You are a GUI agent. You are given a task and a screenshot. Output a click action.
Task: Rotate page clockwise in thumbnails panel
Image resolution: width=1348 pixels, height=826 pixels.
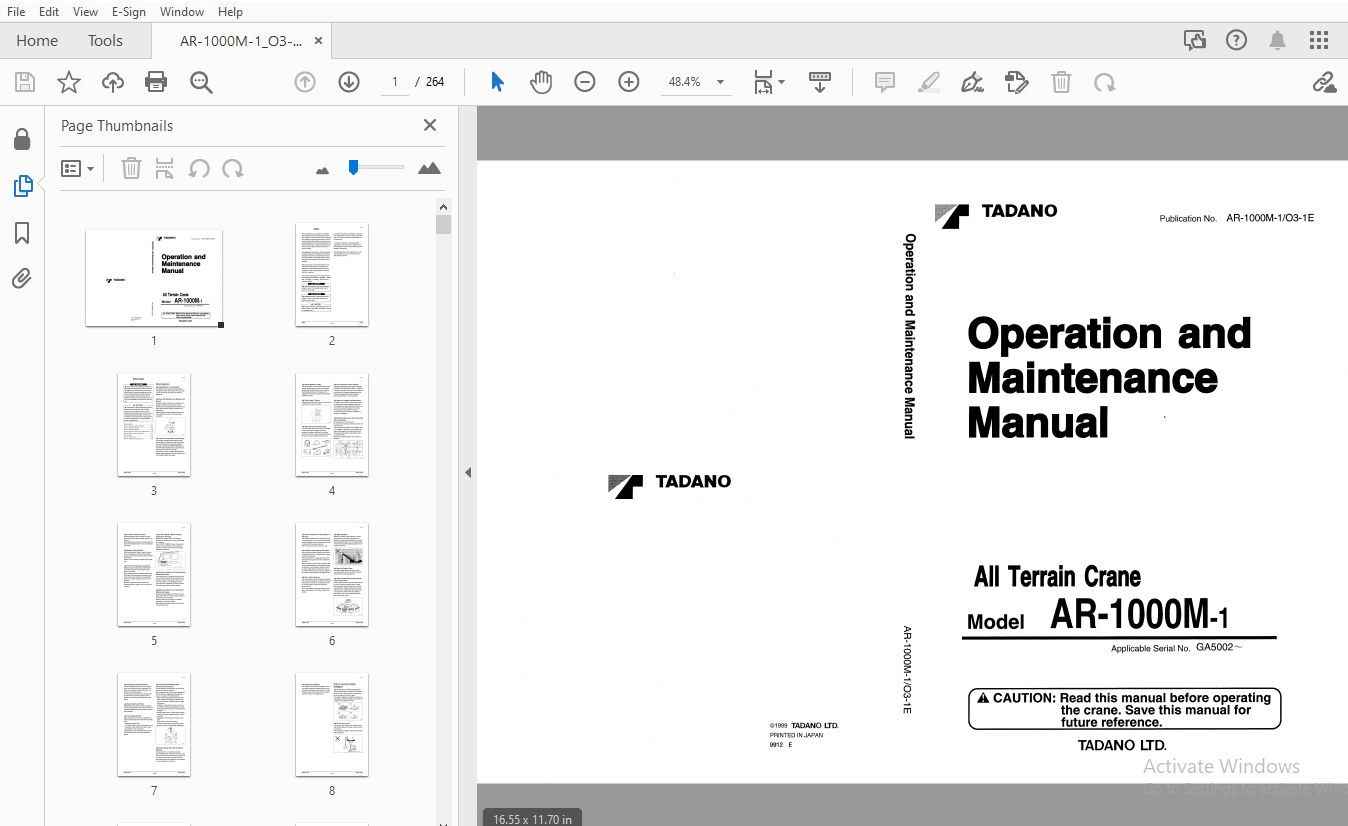click(x=233, y=168)
